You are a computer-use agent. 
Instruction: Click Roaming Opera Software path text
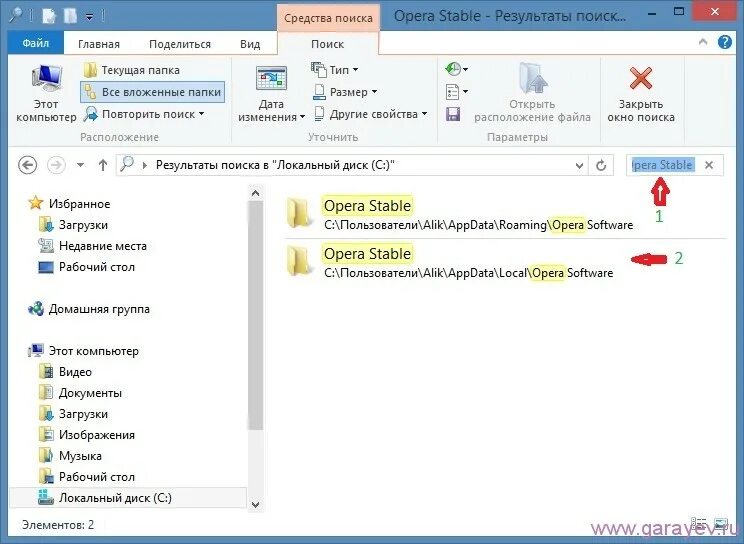click(x=479, y=225)
